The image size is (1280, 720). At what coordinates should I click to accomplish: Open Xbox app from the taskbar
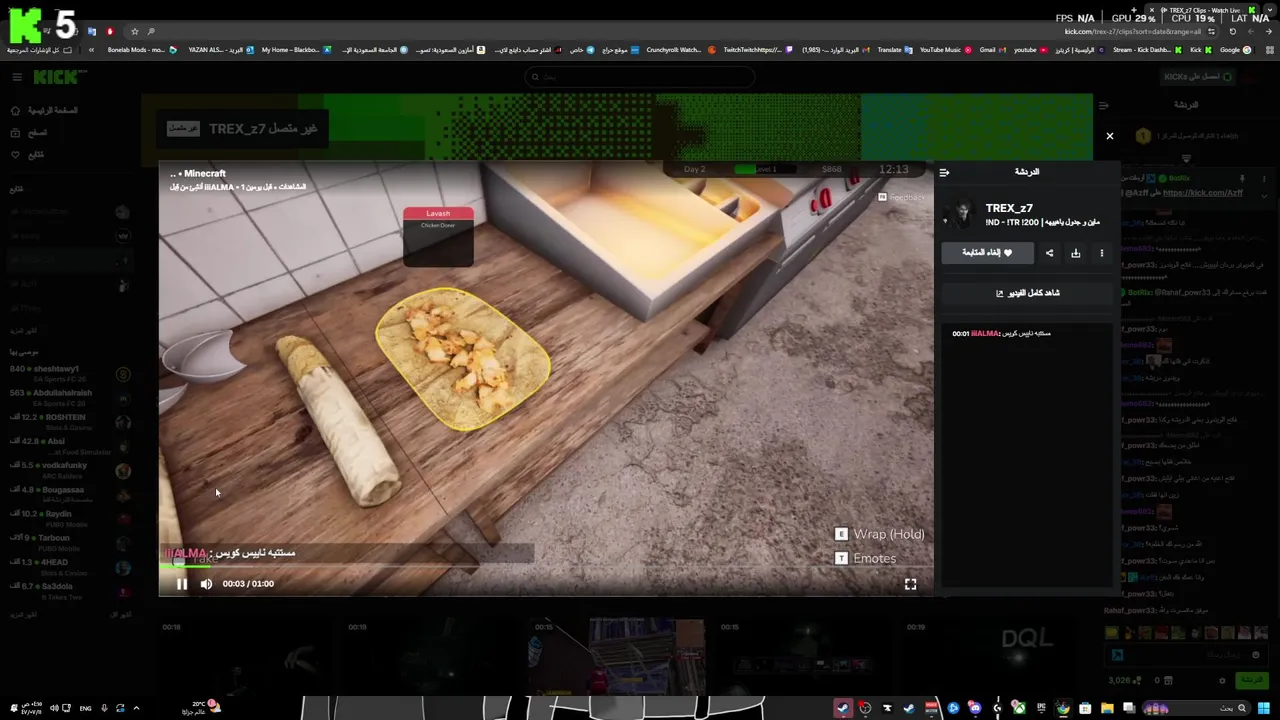tap(1019, 709)
